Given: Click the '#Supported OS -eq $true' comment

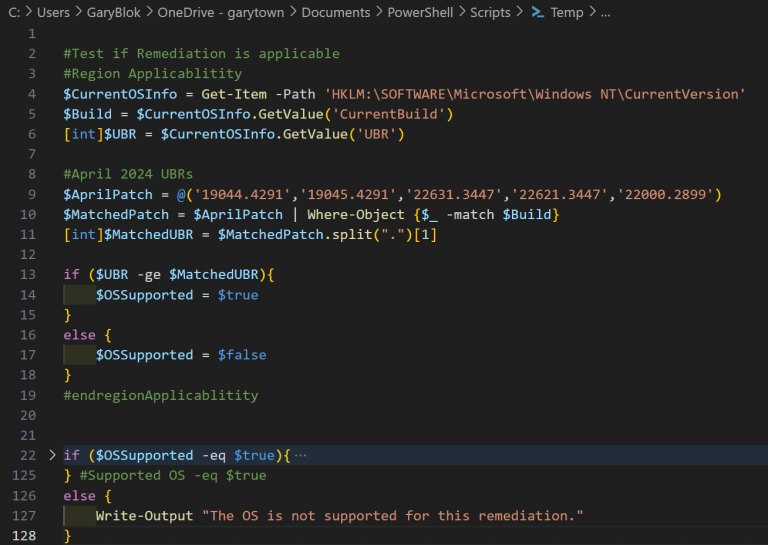Looking at the screenshot, I should [x=173, y=475].
